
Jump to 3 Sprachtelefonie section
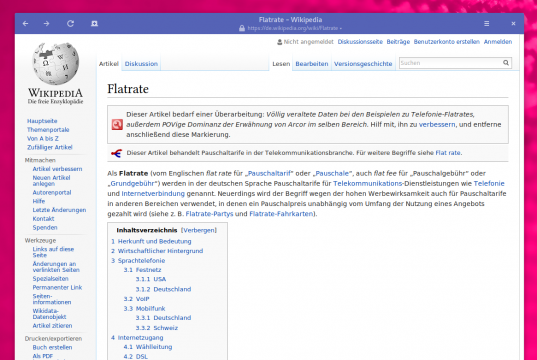[x=138, y=261]
